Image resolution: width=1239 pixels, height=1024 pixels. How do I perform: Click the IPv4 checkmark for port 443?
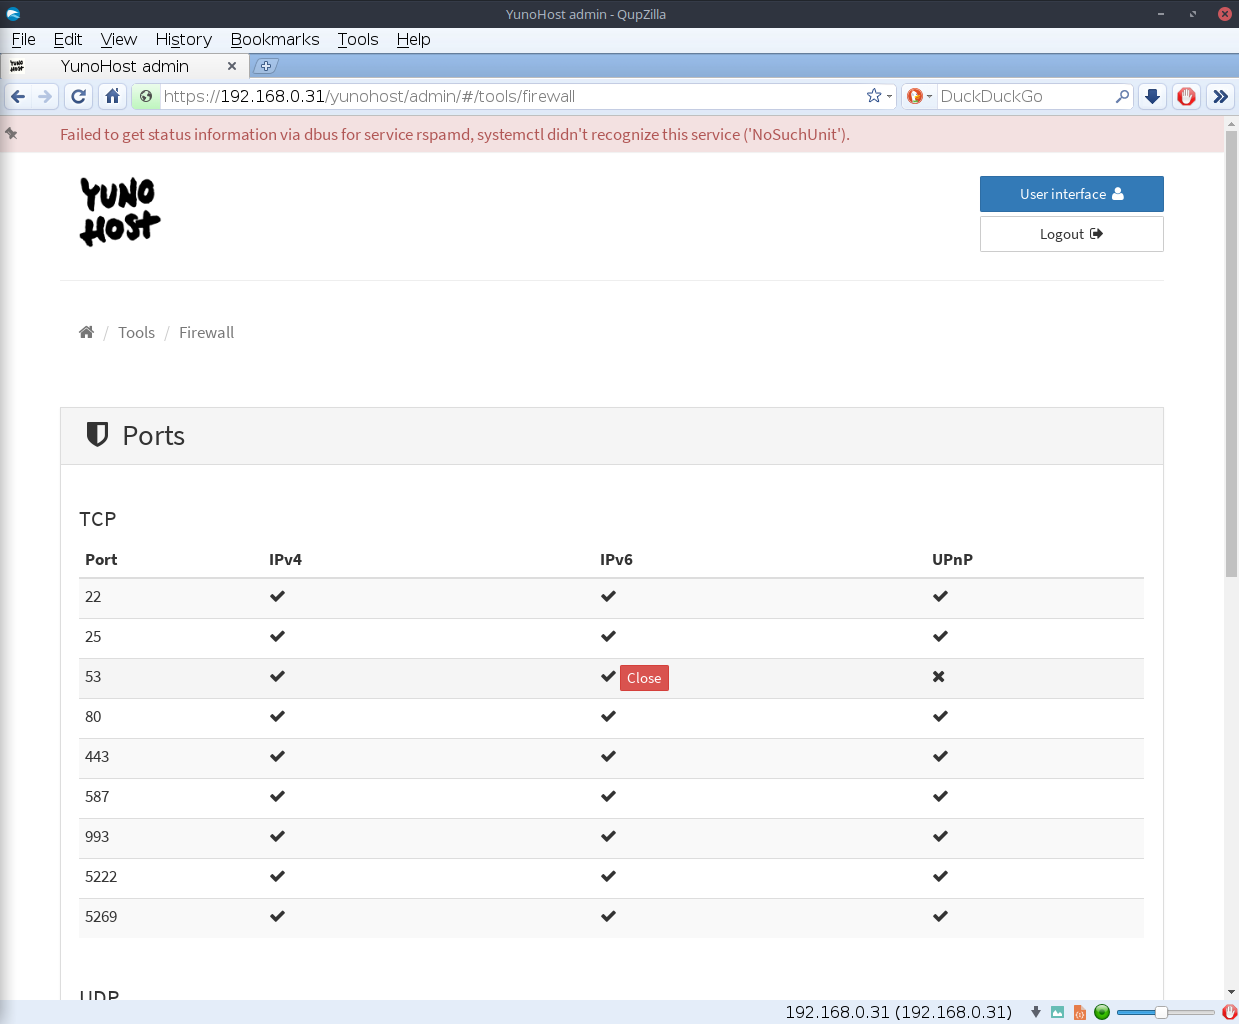click(277, 756)
